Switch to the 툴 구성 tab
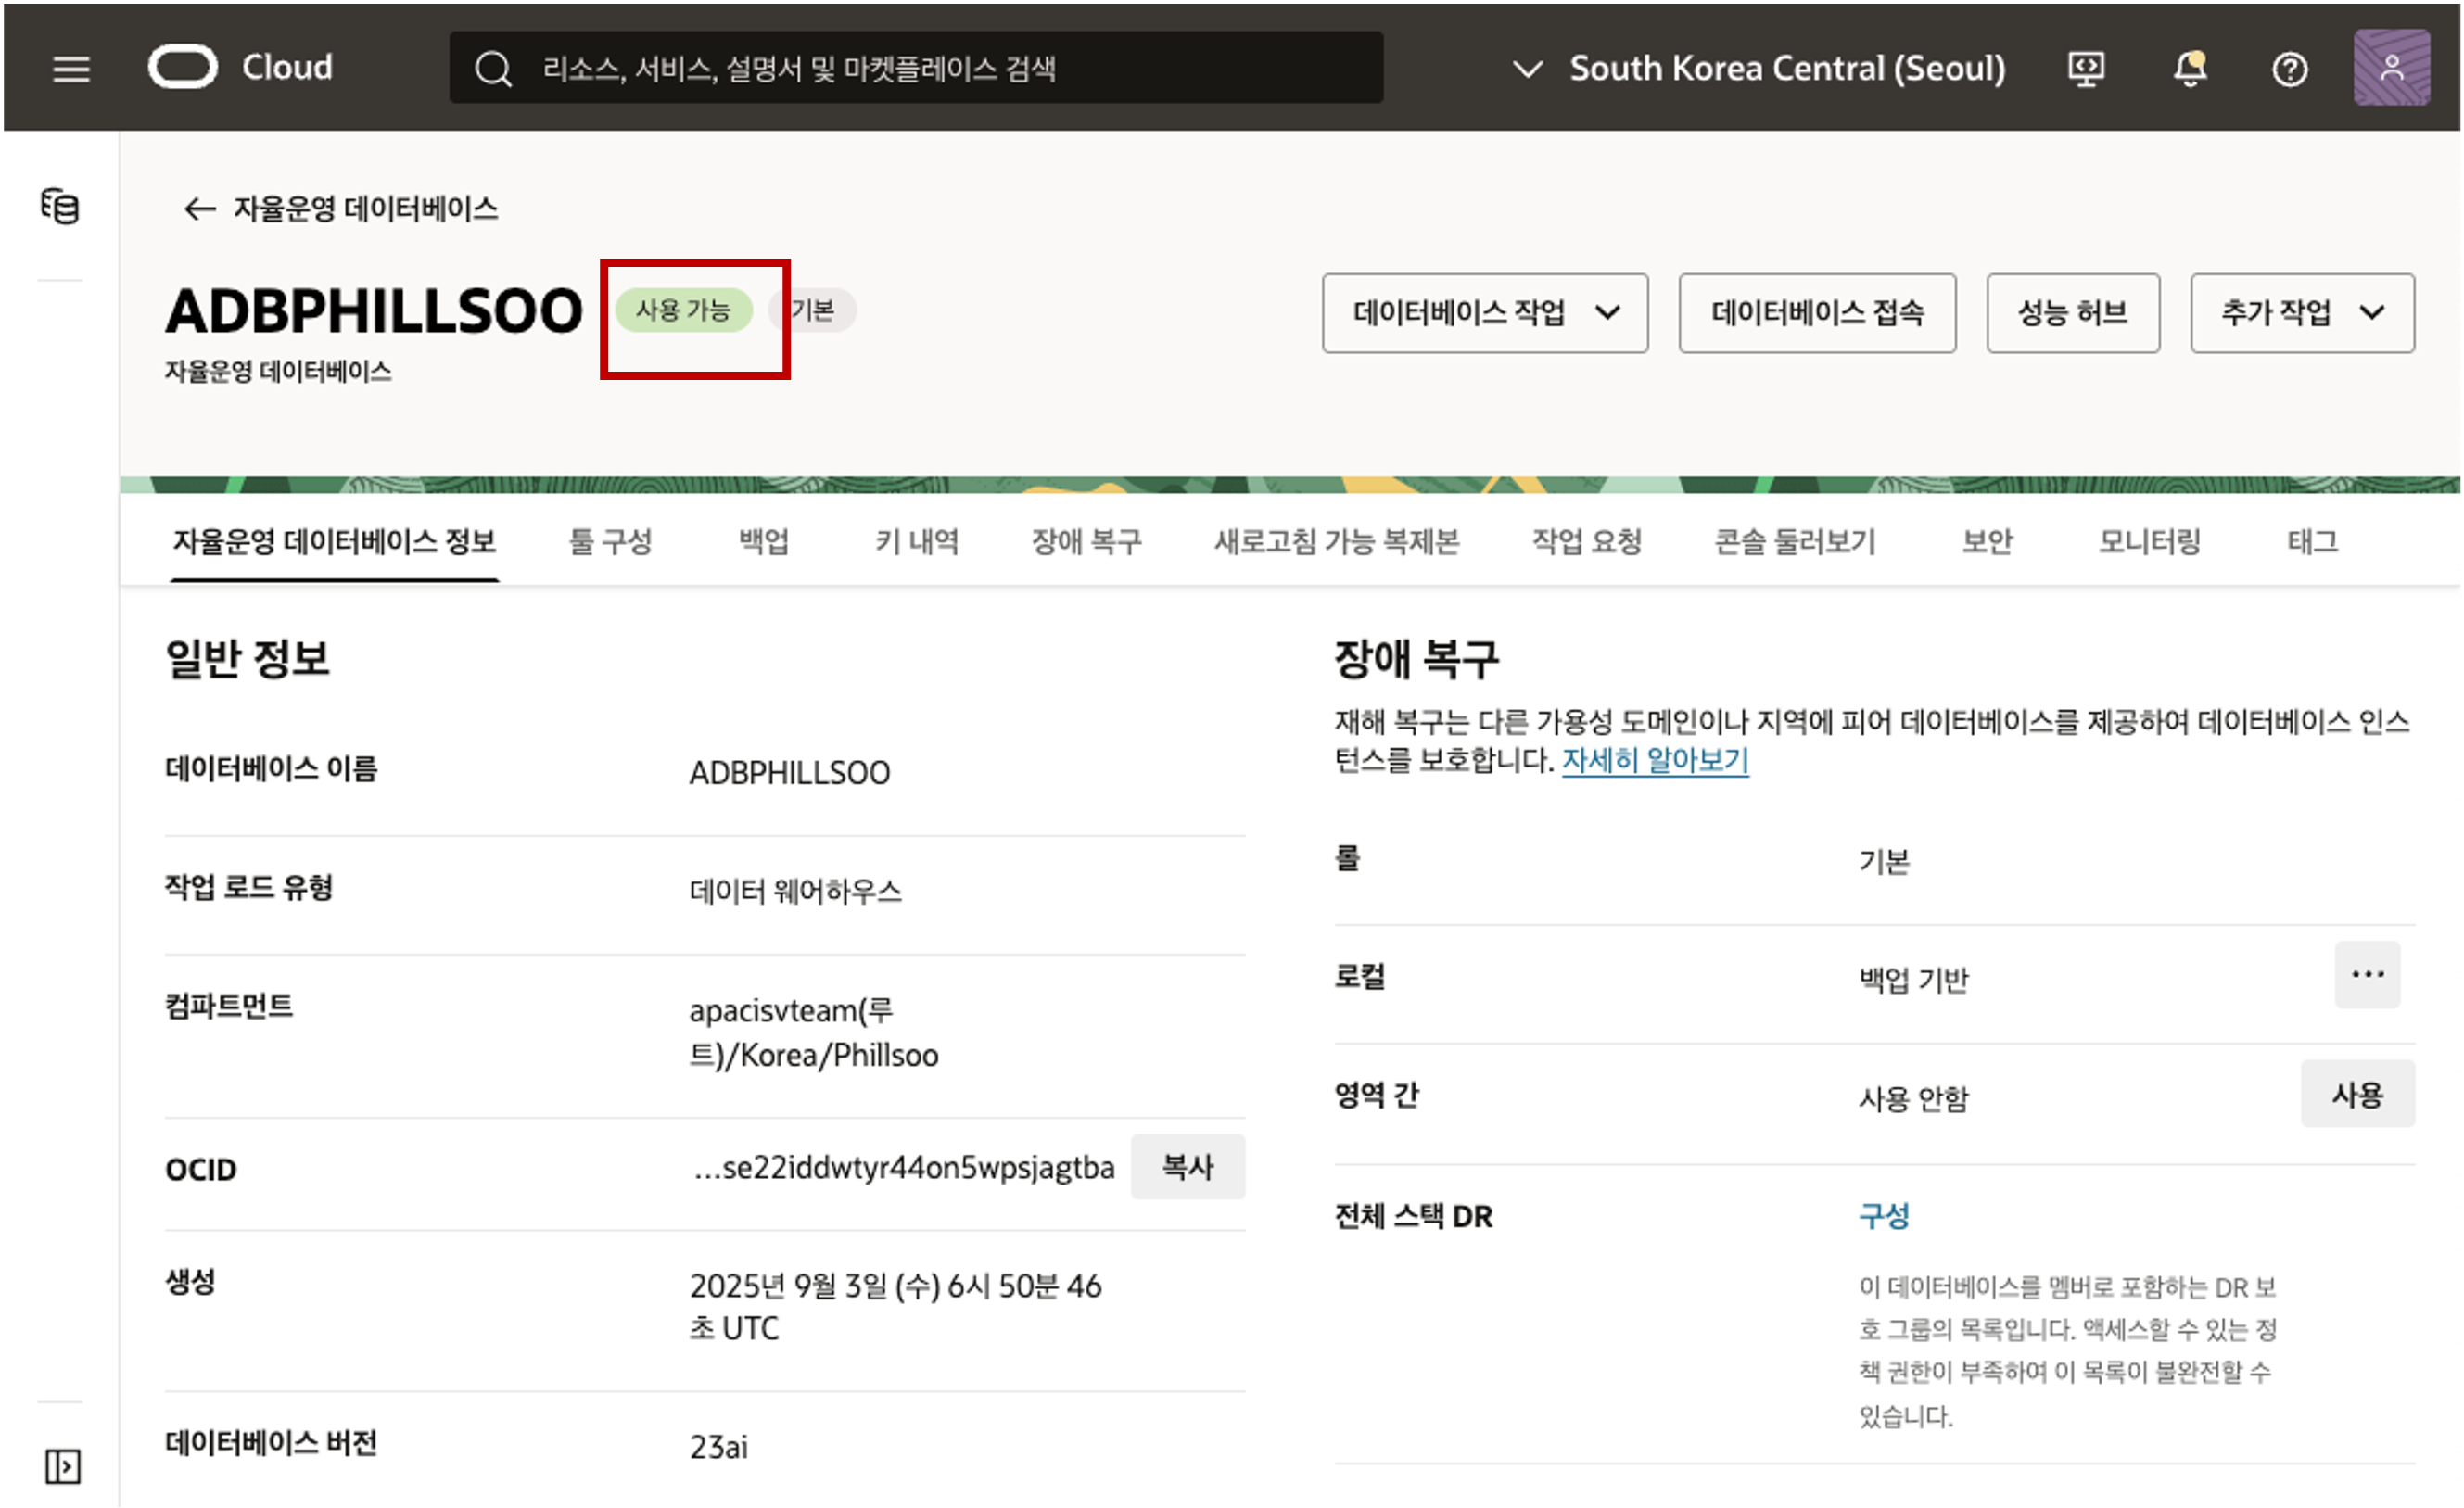The height and width of the screenshot is (1508, 2464). (610, 542)
